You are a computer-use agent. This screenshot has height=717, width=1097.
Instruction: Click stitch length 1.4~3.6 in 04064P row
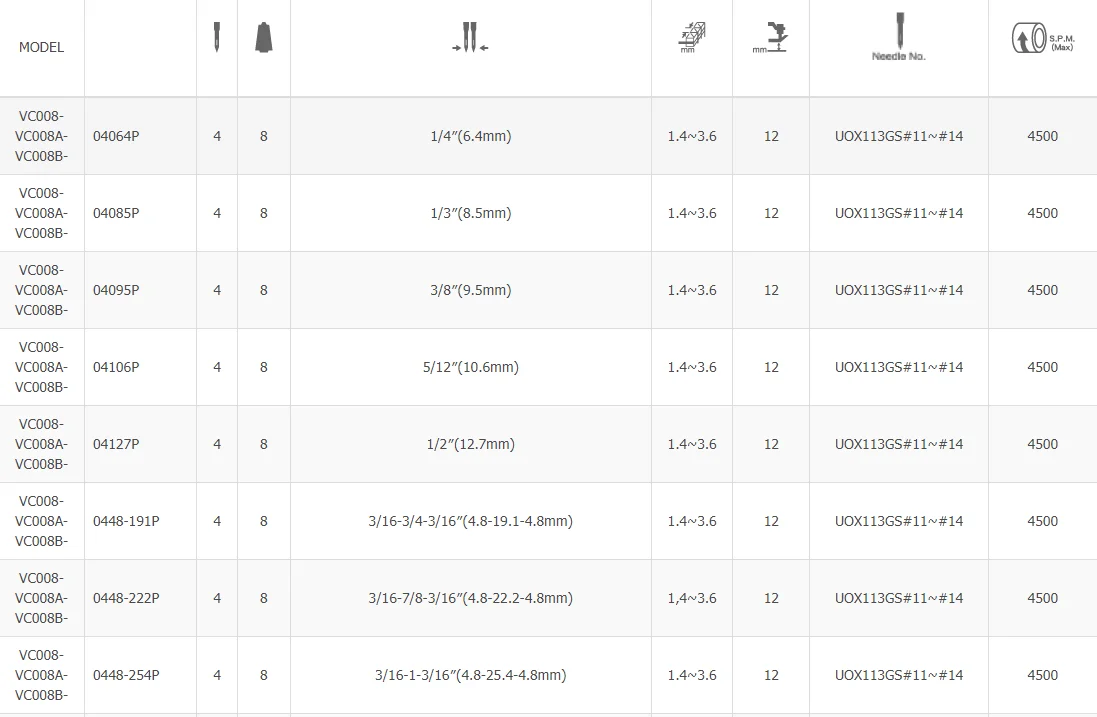692,136
